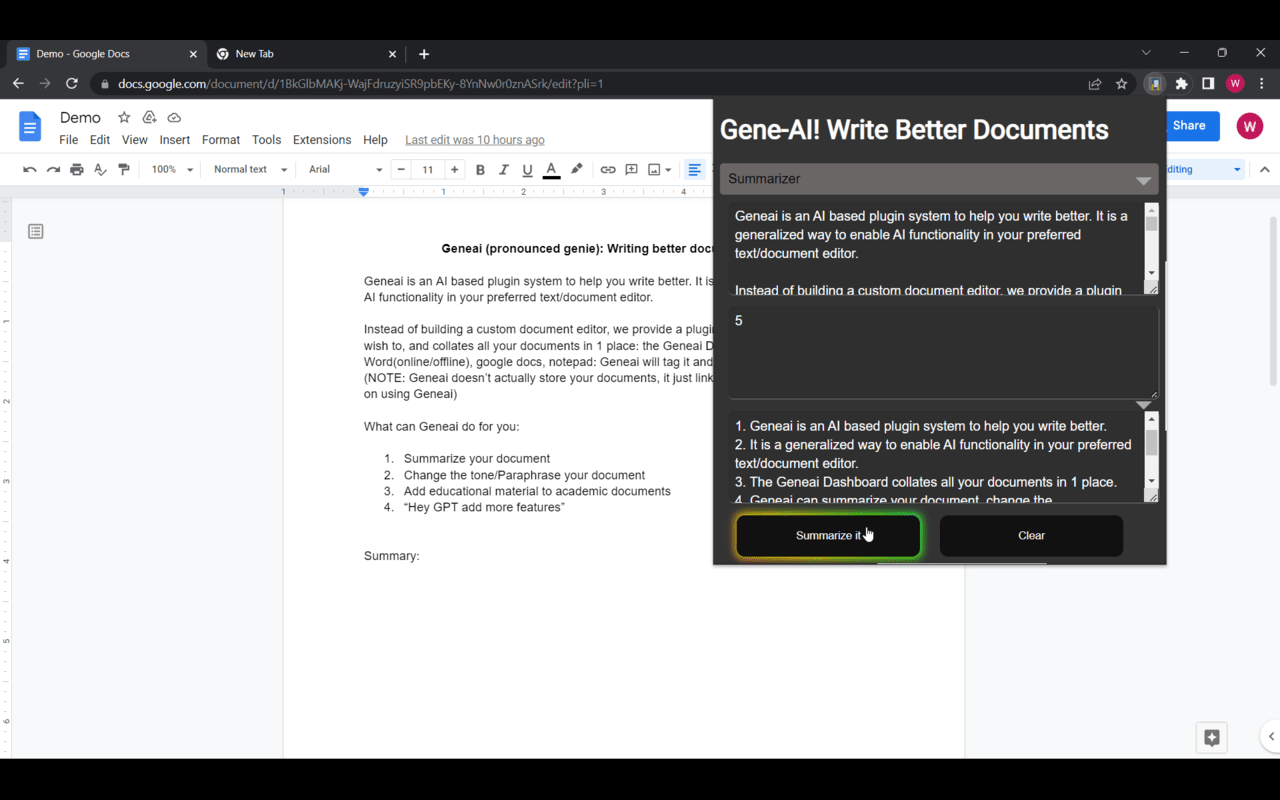Click the Clear button in Gene-AI panel

tap(1031, 535)
